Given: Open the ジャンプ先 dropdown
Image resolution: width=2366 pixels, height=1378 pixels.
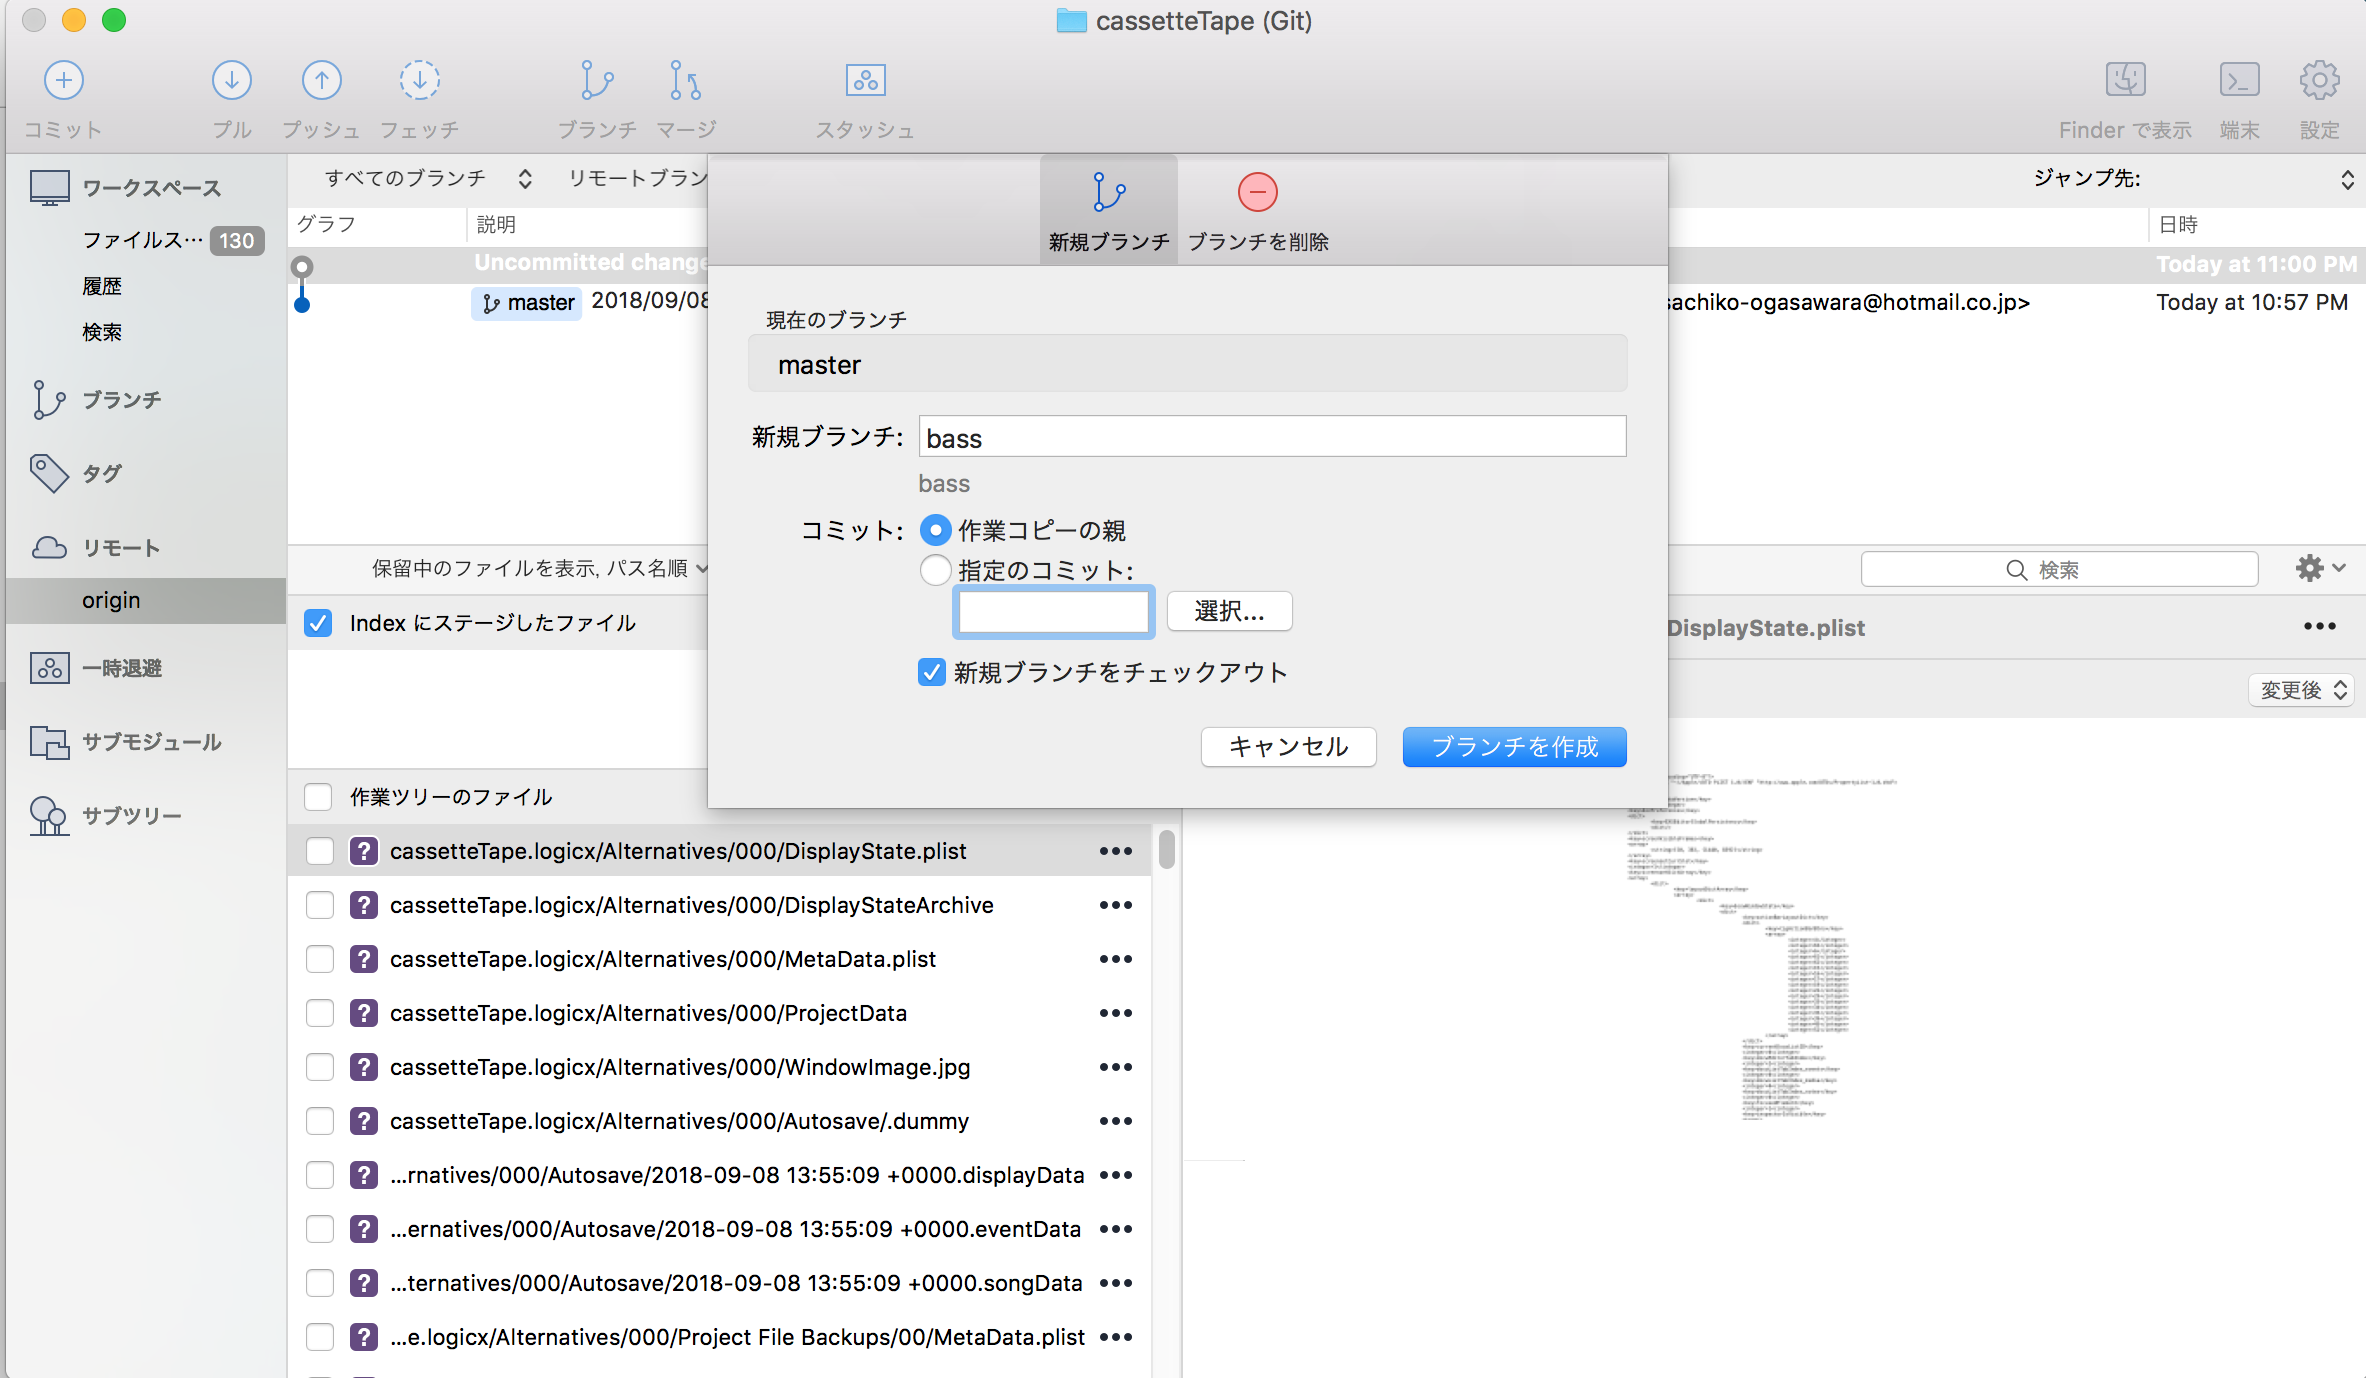Looking at the screenshot, I should [x=2349, y=179].
